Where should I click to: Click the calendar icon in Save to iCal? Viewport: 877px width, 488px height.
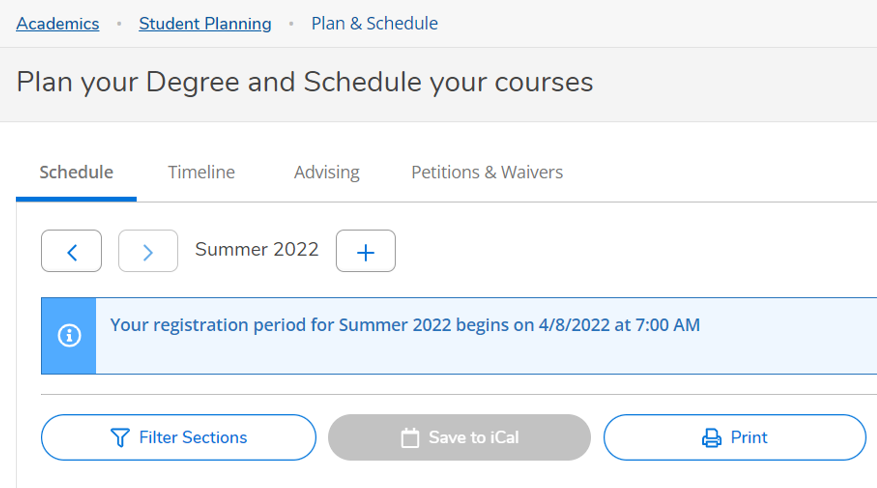click(x=410, y=438)
